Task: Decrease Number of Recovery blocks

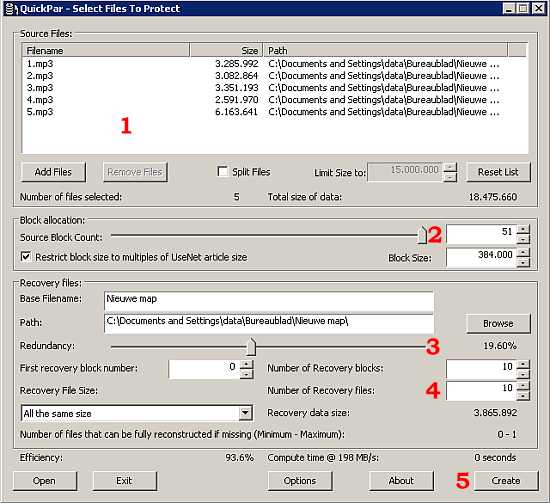Action: (x=523, y=375)
